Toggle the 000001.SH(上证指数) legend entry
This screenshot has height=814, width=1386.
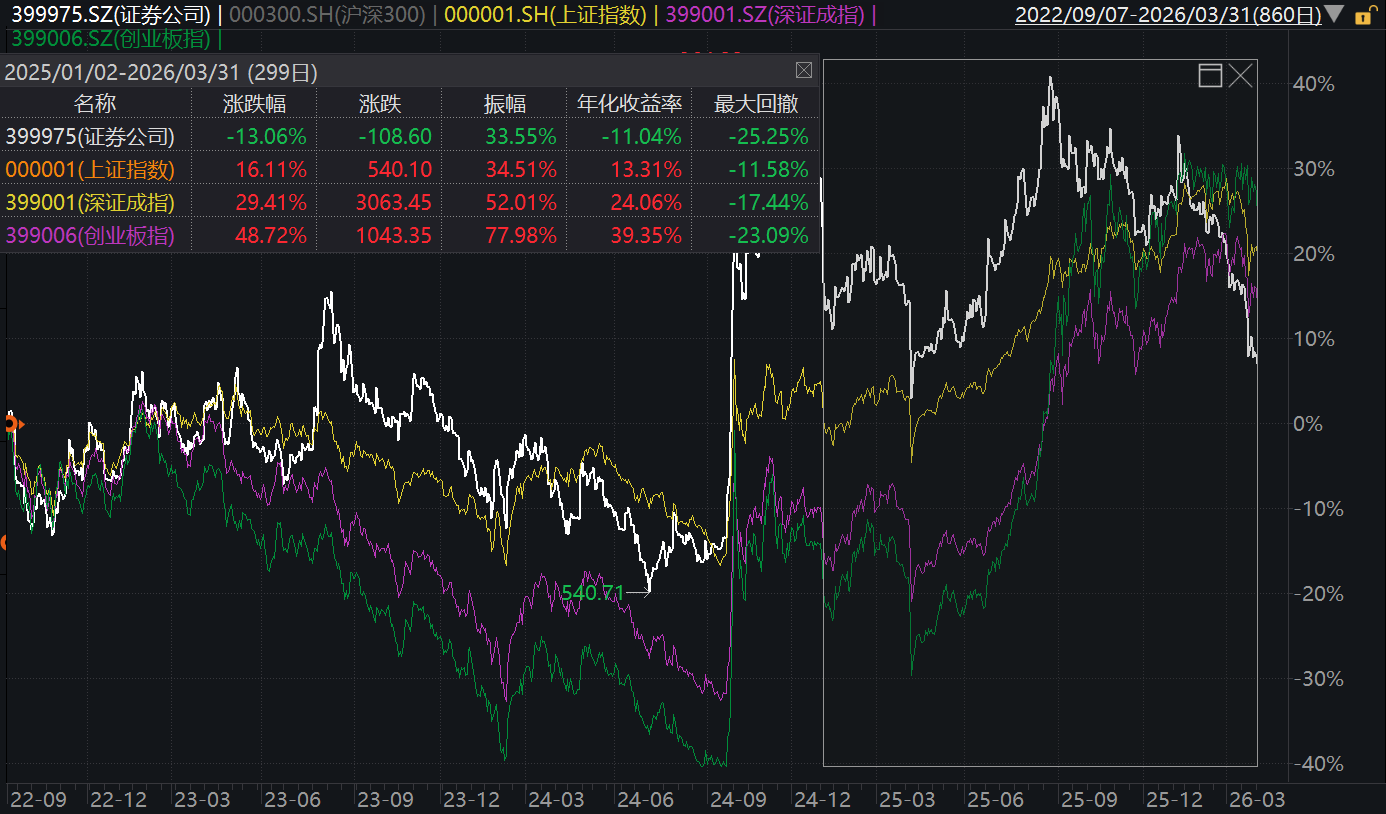tap(545, 15)
